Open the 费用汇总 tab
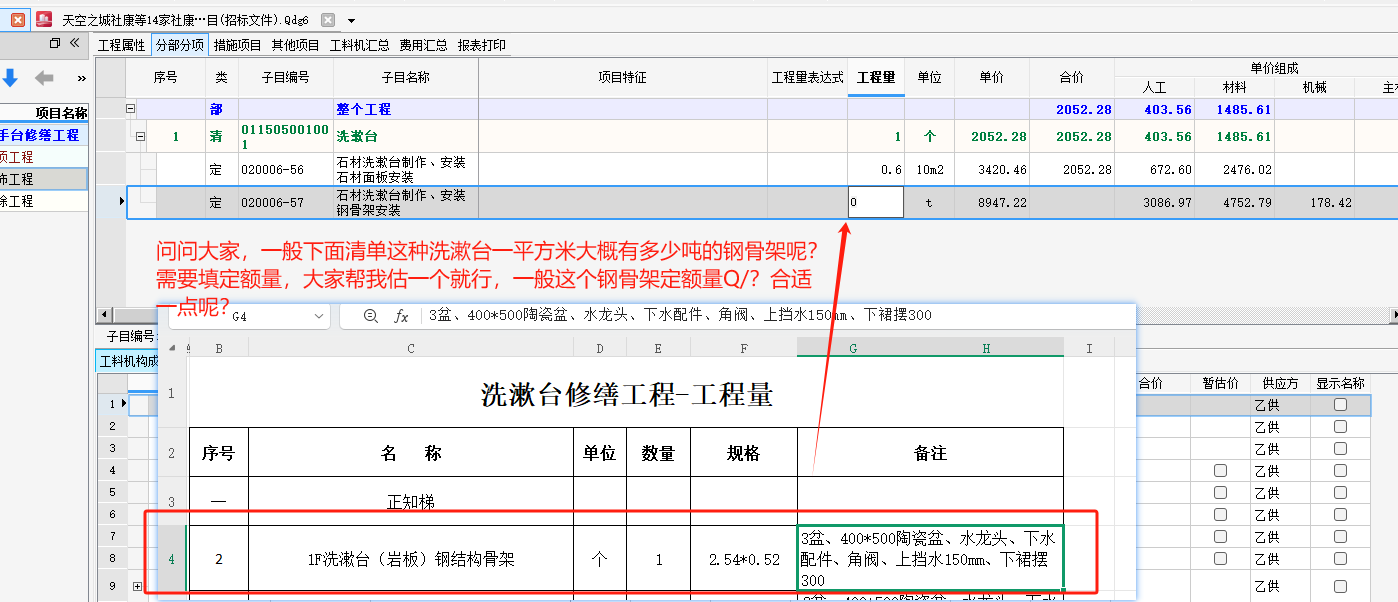This screenshot has width=1398, height=602. click(x=424, y=45)
